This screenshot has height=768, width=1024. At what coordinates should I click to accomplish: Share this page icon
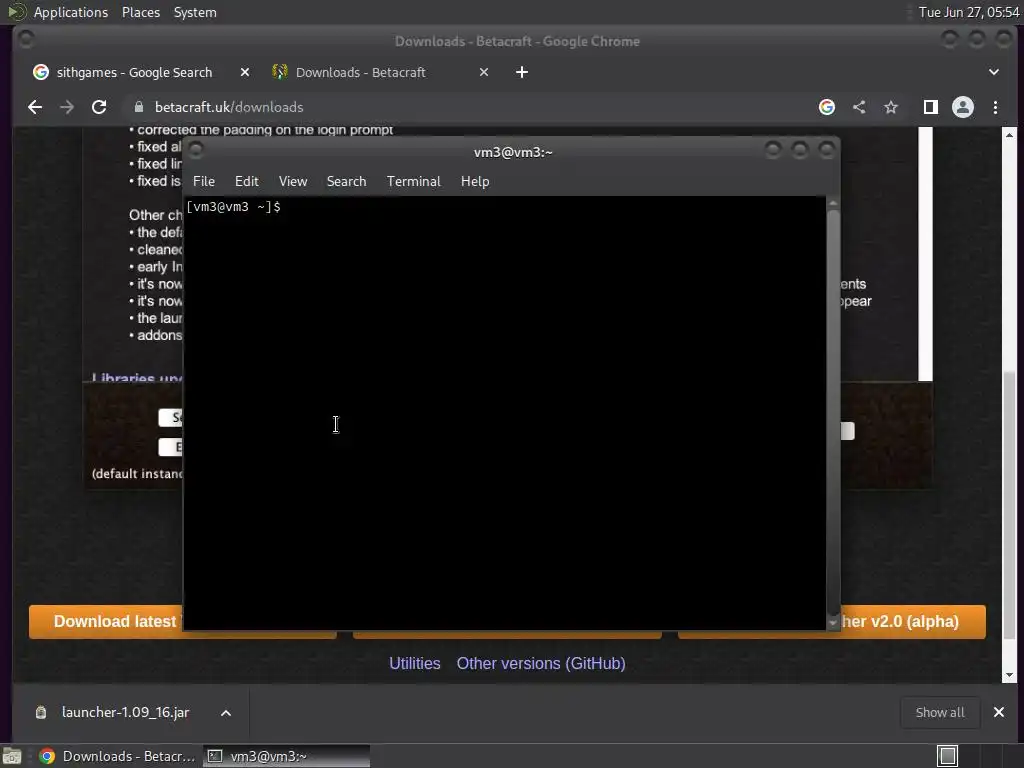[859, 107]
